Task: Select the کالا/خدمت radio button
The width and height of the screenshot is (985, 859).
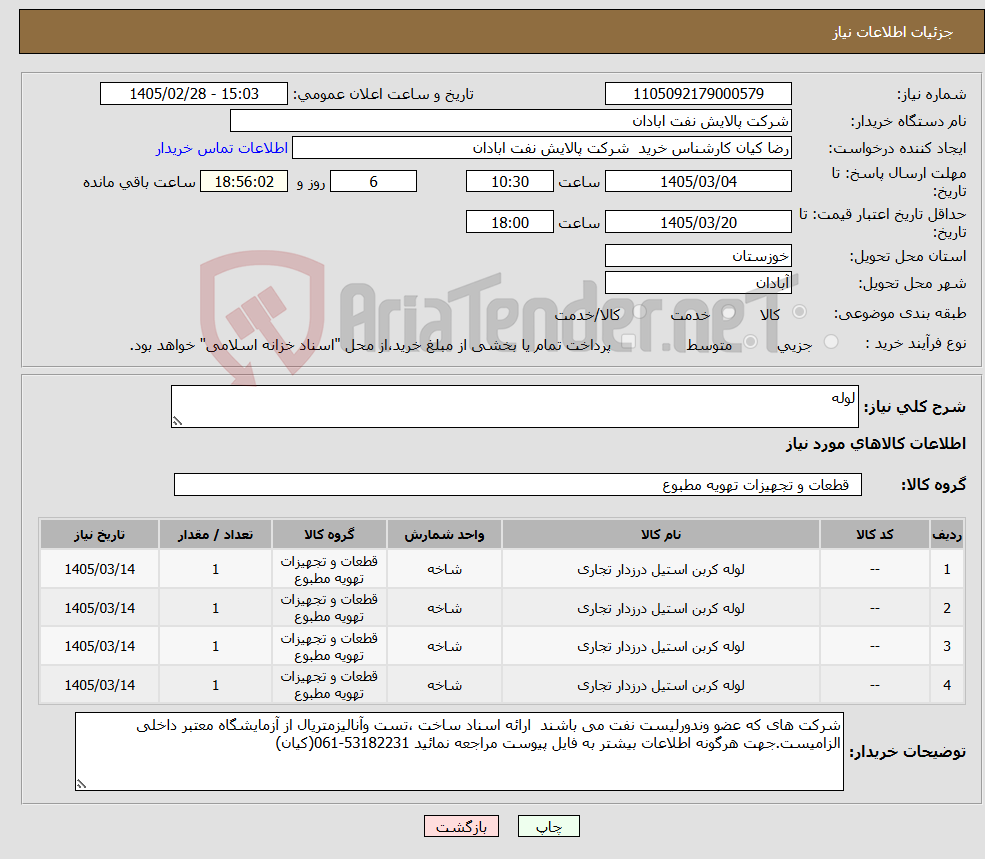Action: coord(639,312)
